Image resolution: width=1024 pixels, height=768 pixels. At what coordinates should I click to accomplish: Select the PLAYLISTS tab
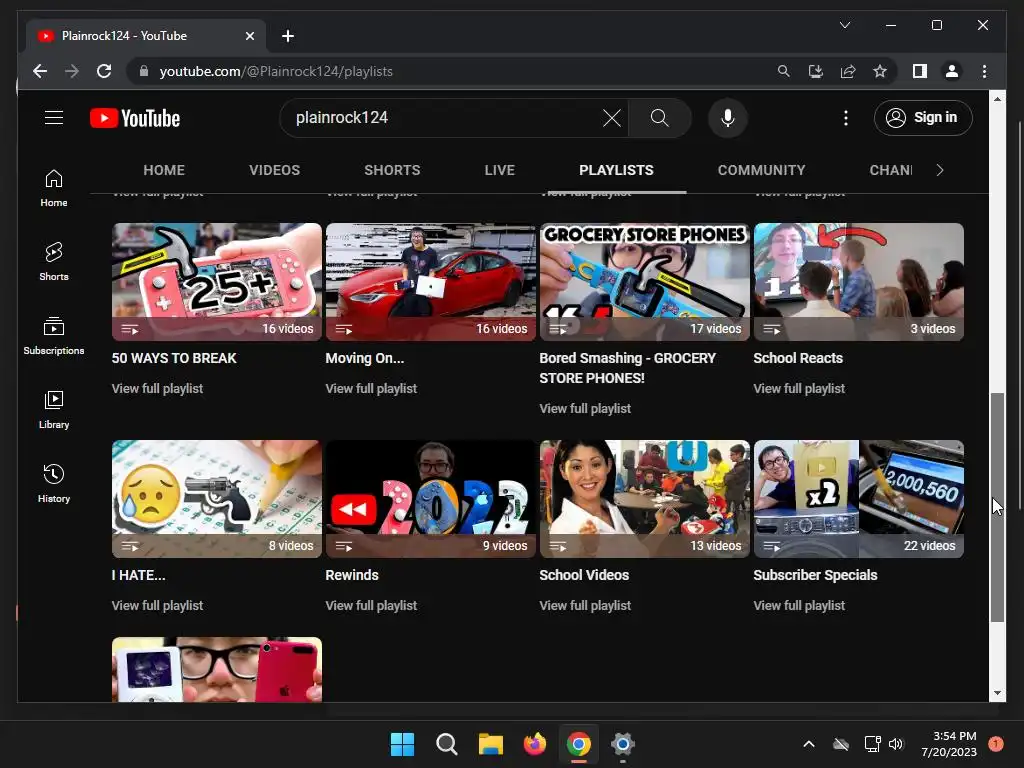(x=616, y=170)
